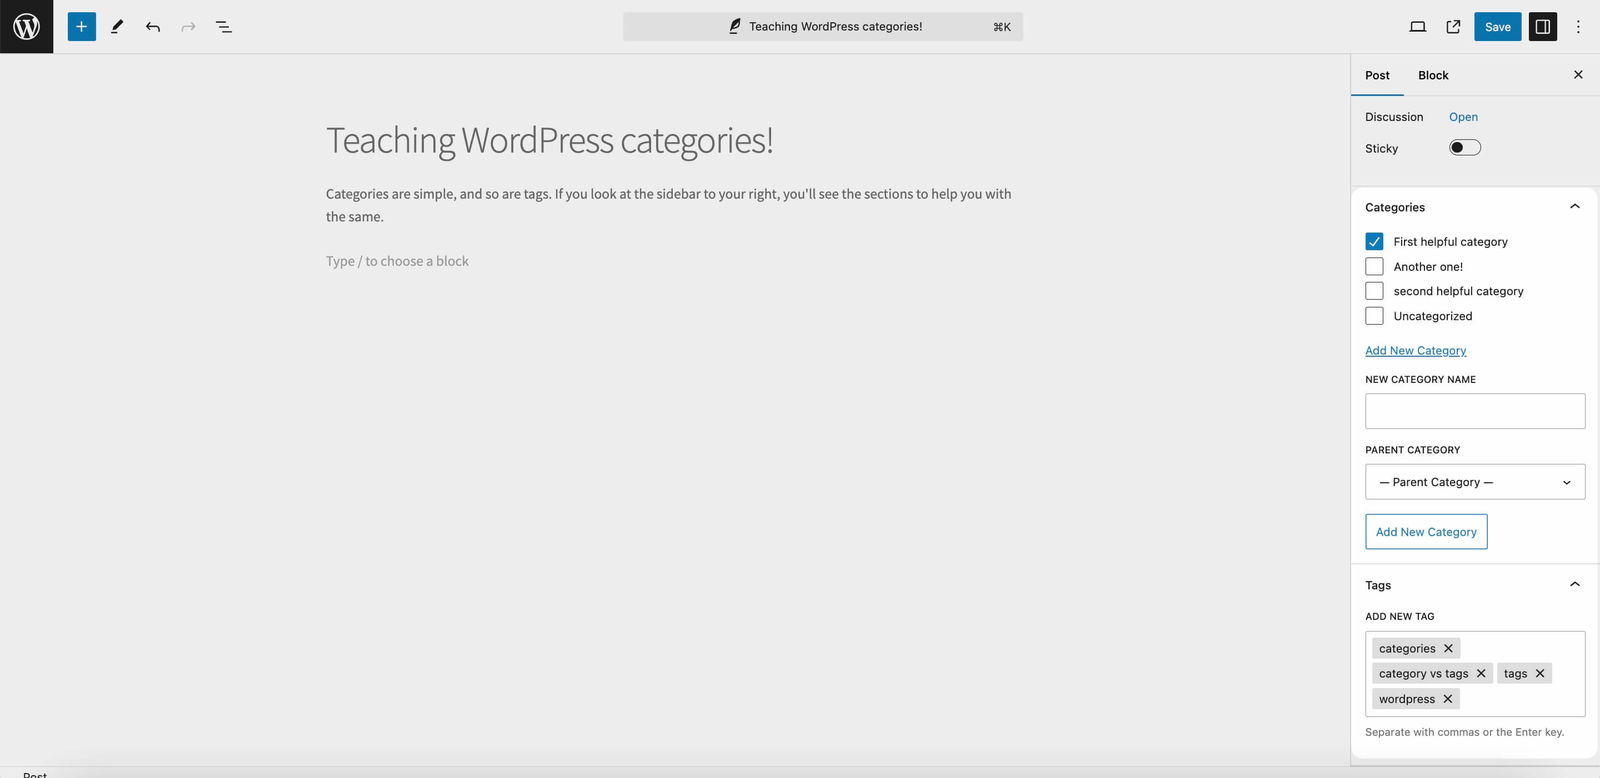The height and width of the screenshot is (778, 1600).
Task: Check the Another one! category
Action: click(1374, 267)
